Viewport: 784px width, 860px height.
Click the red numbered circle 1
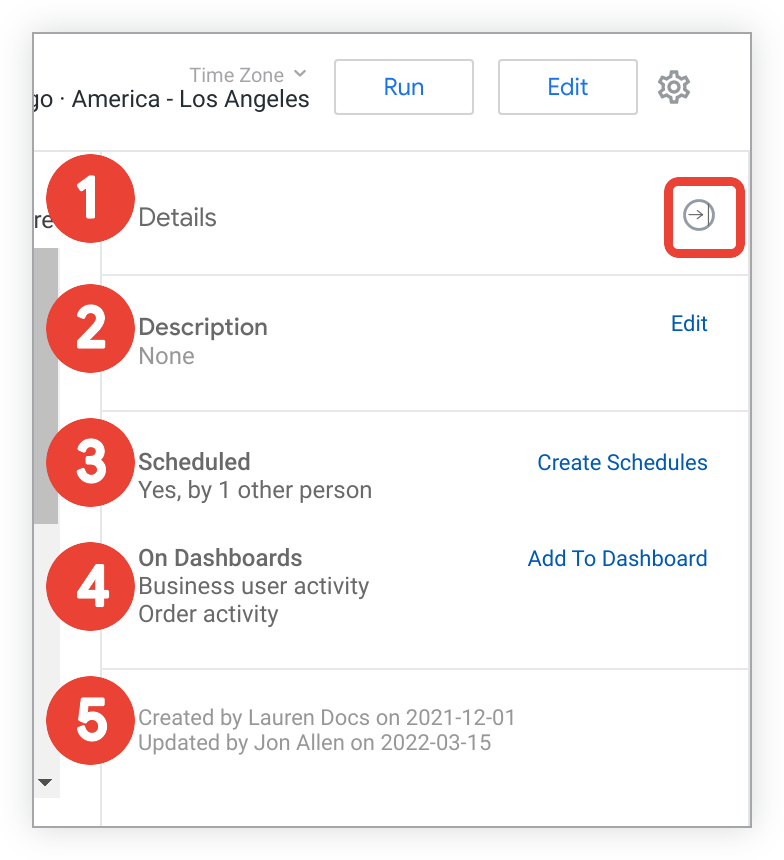tap(91, 199)
